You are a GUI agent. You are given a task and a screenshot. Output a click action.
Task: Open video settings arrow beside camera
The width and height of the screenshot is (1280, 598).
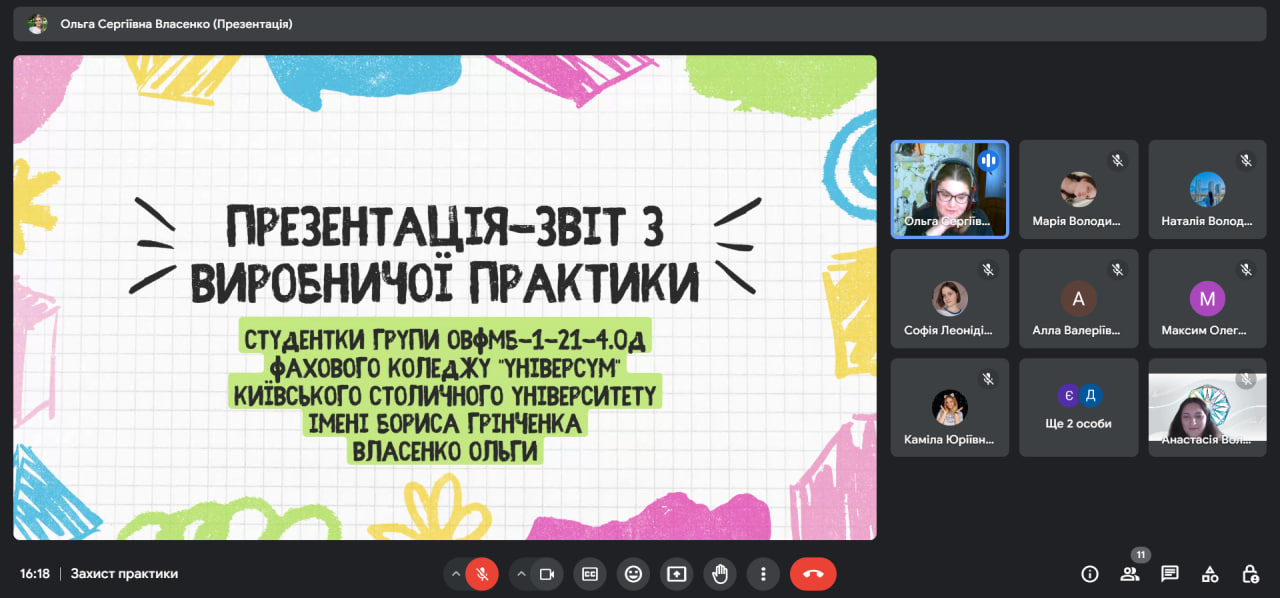pos(521,574)
